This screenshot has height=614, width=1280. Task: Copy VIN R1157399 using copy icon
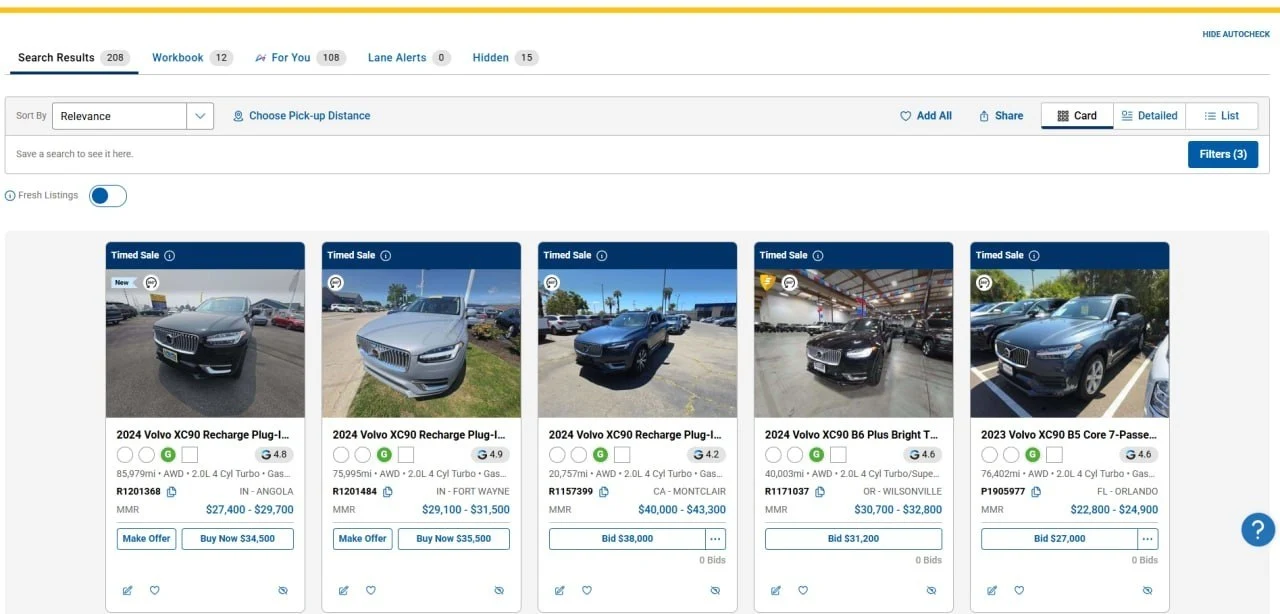[604, 491]
